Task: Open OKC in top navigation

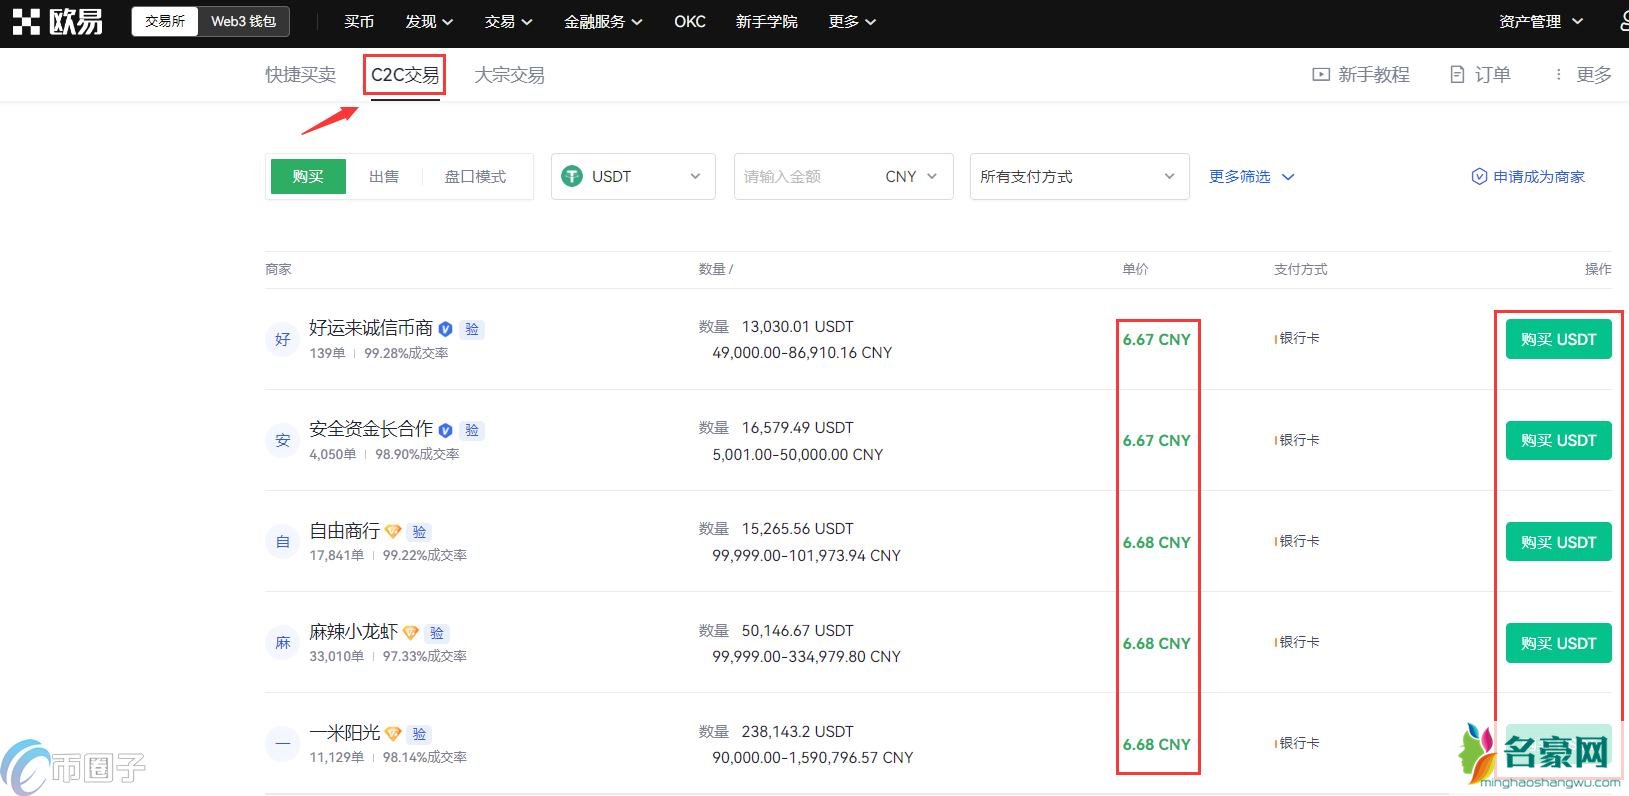Action: coord(690,21)
